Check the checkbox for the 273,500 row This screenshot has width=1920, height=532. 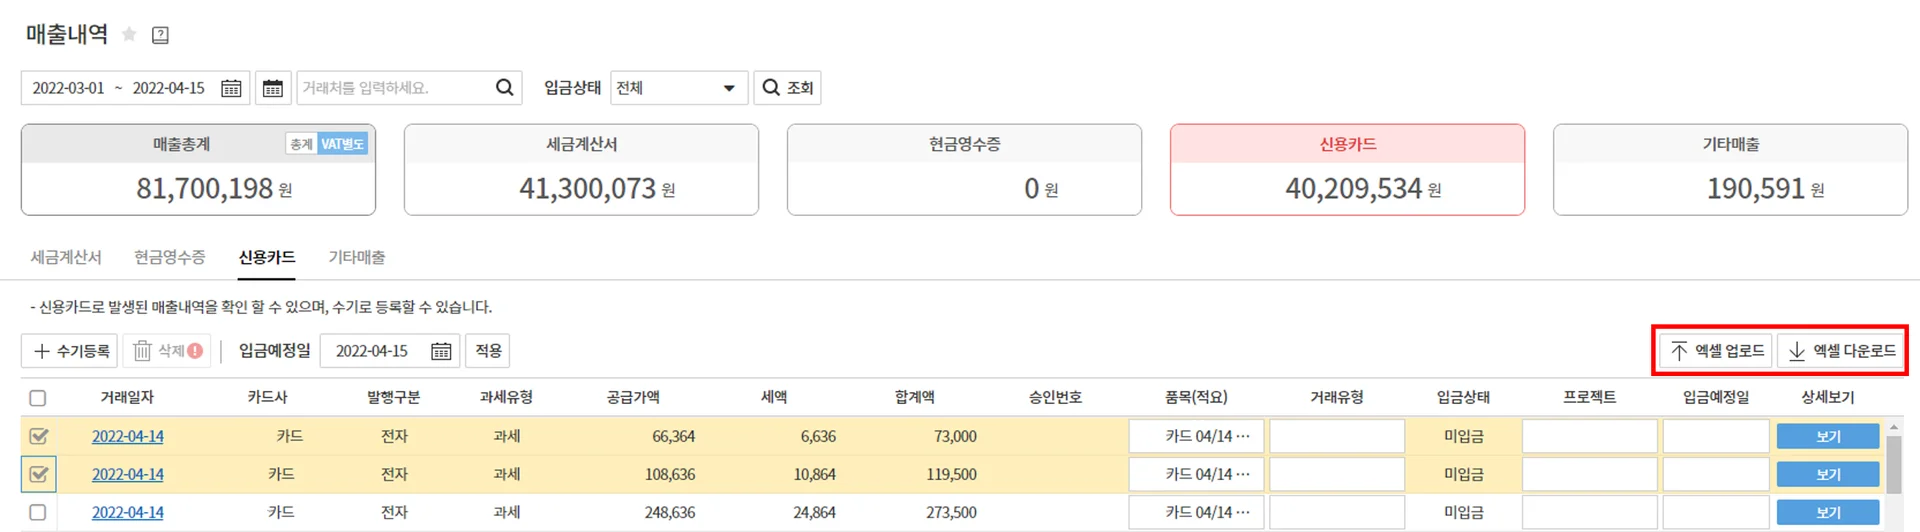(38, 512)
